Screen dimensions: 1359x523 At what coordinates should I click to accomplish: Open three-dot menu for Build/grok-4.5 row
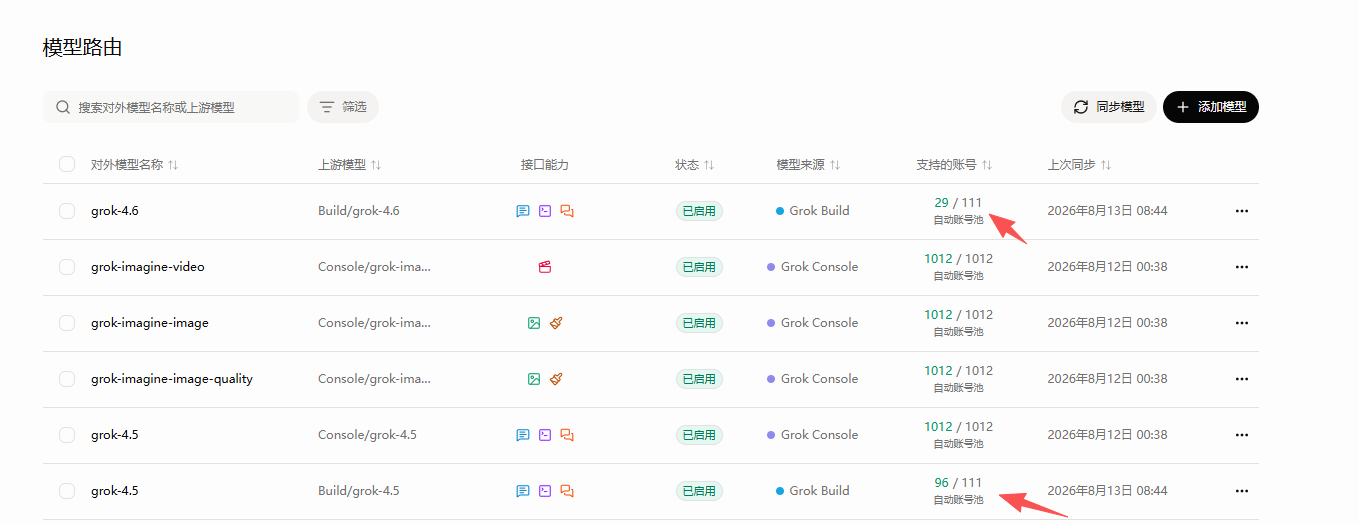pyautogui.click(x=1242, y=491)
